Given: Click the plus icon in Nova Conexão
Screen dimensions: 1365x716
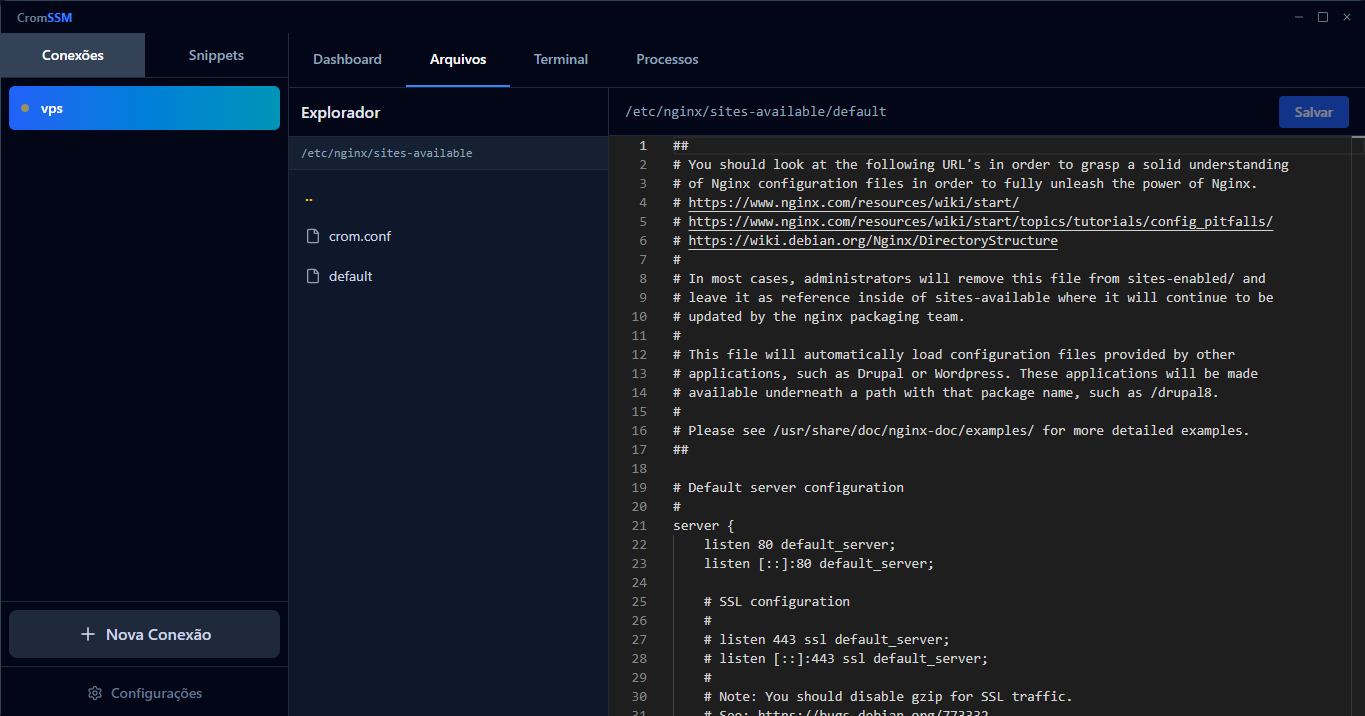Looking at the screenshot, I should coord(88,635).
